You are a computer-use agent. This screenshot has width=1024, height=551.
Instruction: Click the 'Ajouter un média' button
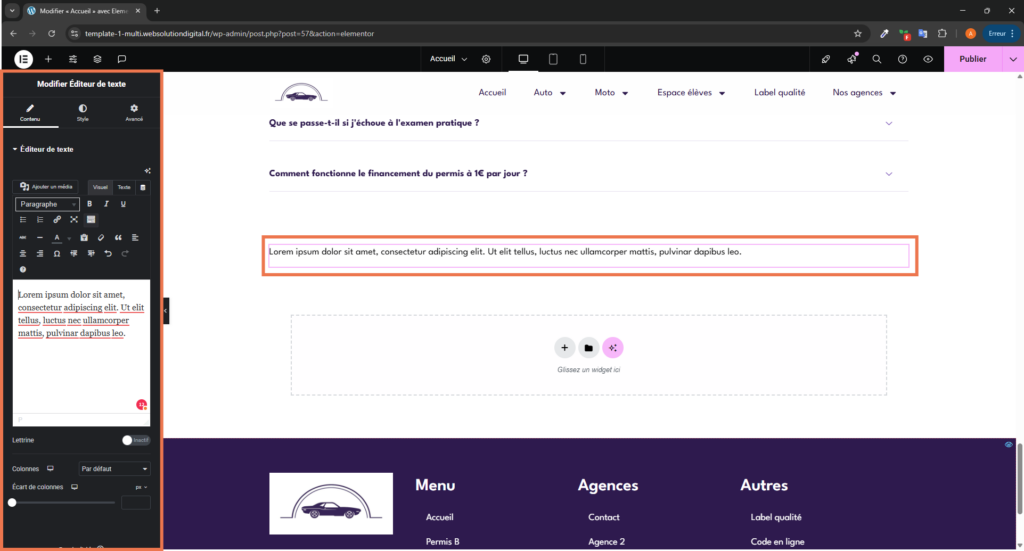(x=47, y=187)
